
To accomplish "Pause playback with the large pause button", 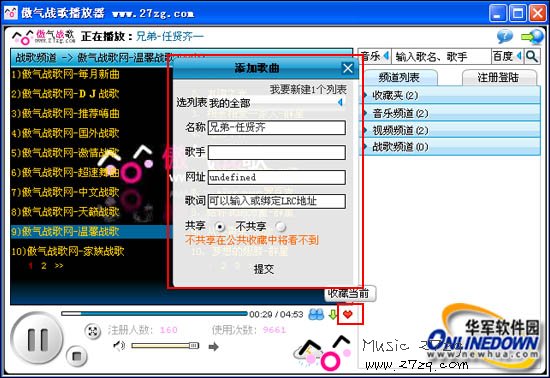I will click(x=38, y=339).
